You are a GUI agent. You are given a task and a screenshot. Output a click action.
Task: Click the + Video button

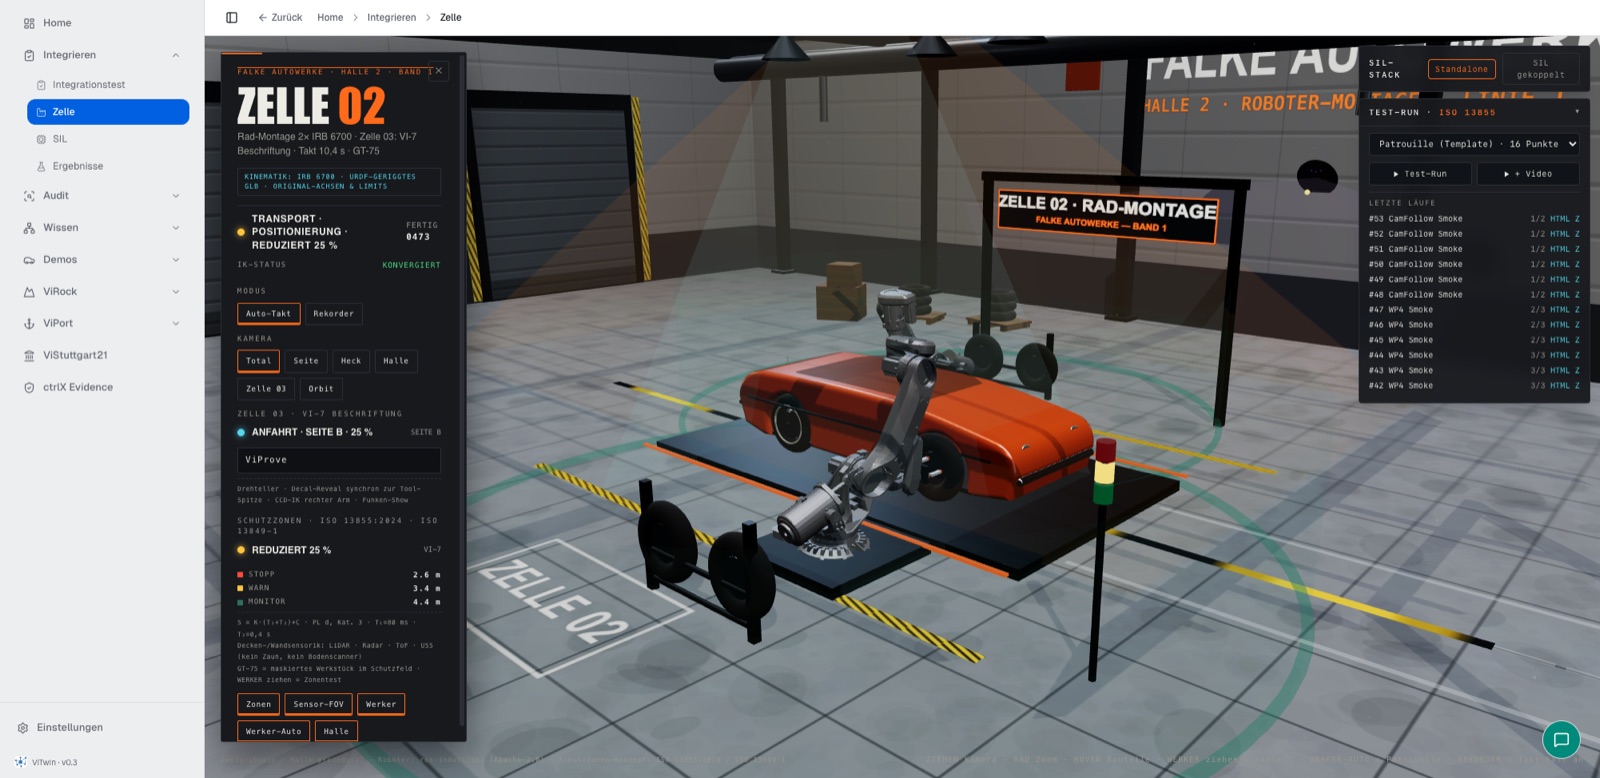[x=1528, y=174]
